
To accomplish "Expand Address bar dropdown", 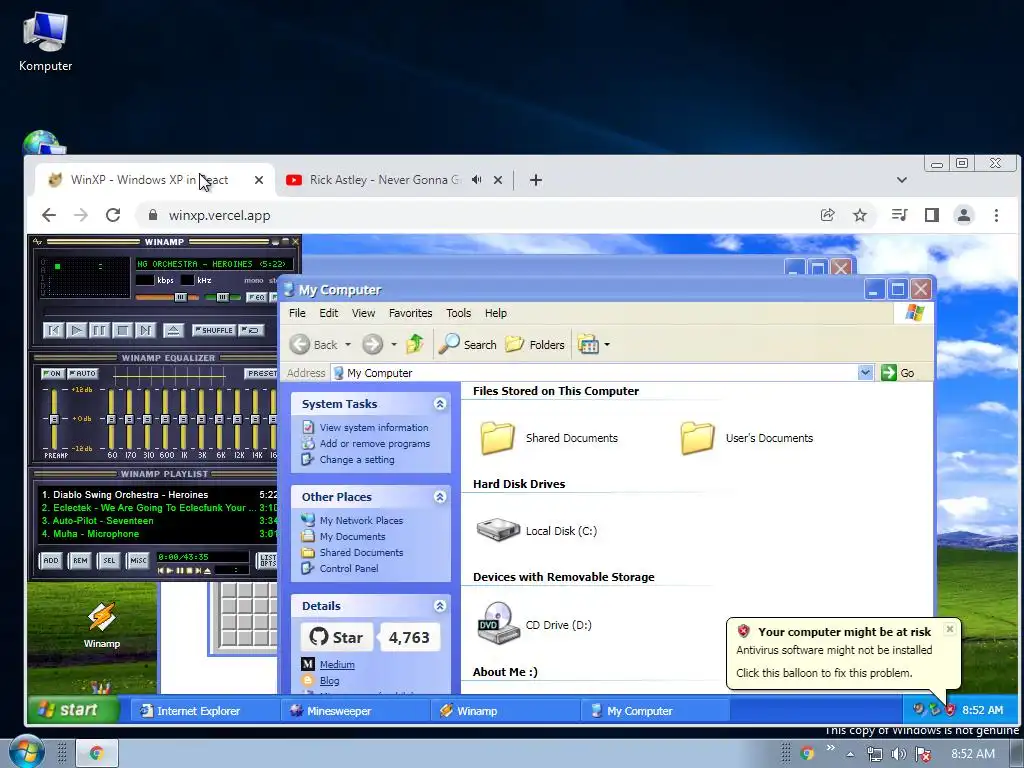I will tap(865, 373).
